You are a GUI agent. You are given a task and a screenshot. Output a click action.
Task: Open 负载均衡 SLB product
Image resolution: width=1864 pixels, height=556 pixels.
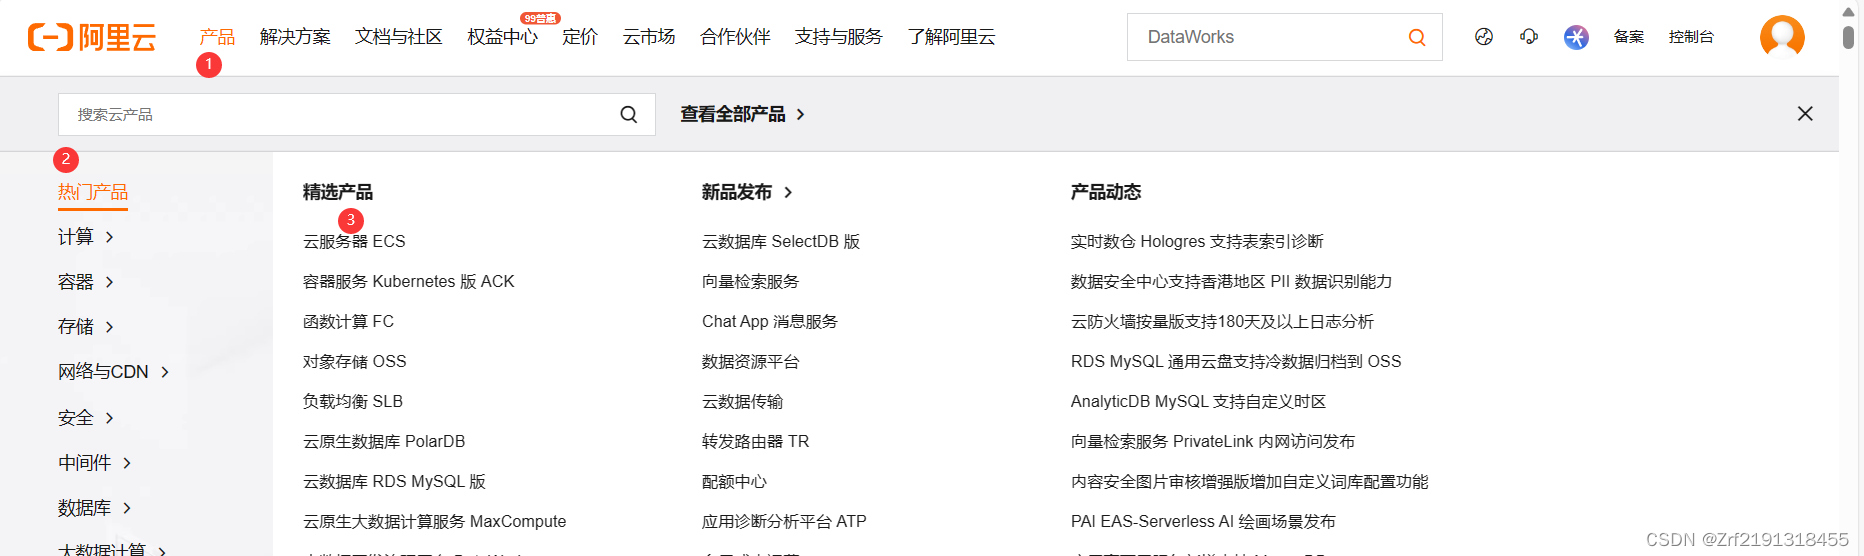click(353, 401)
